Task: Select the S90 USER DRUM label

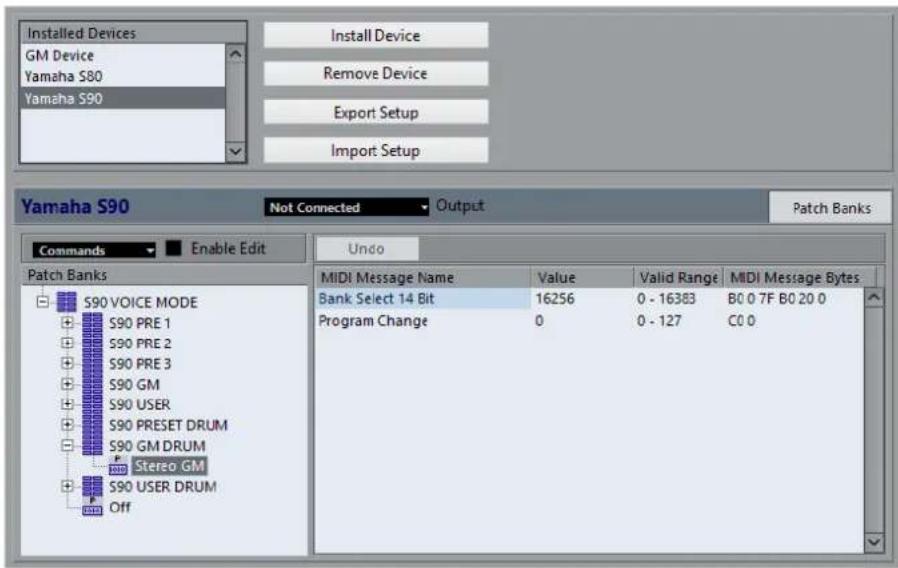Action: click(163, 486)
